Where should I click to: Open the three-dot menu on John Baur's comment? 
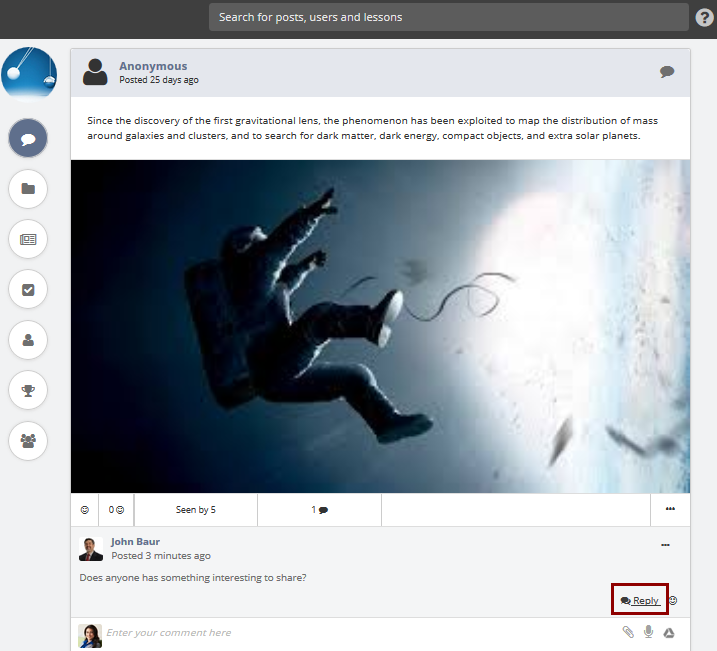pos(665,545)
